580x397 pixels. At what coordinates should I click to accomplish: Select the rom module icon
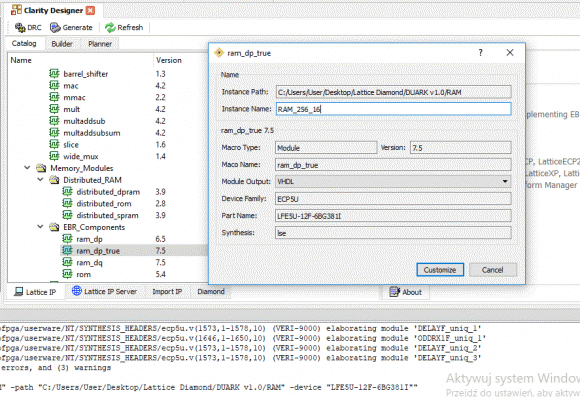[67, 274]
